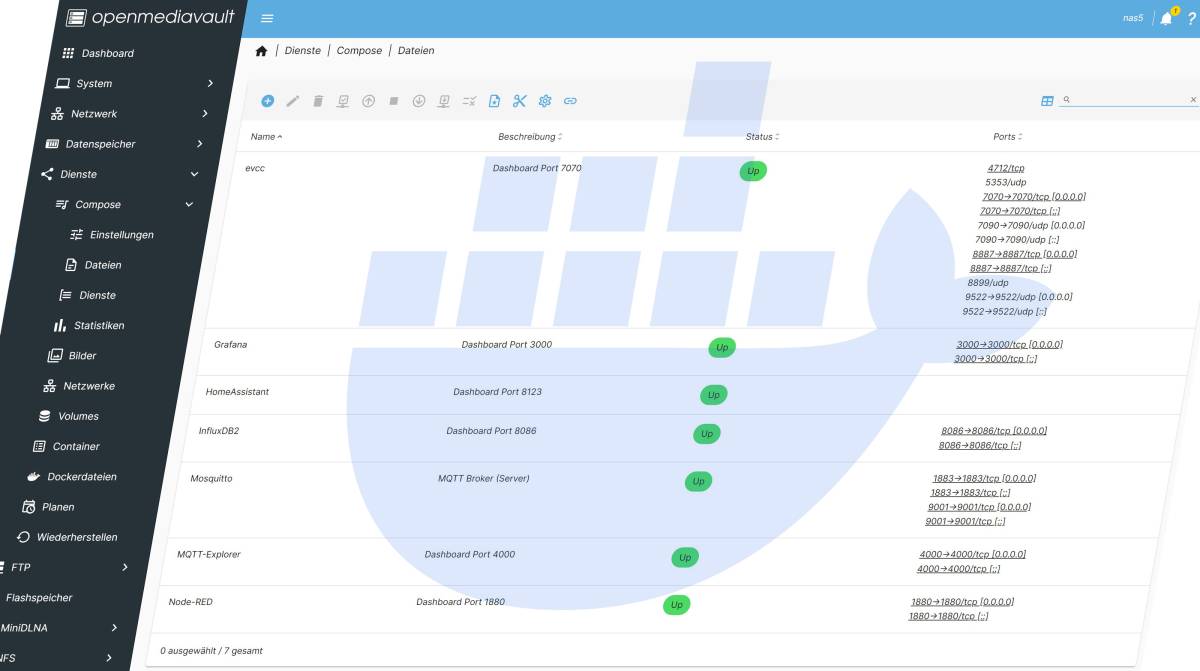This screenshot has width=1200, height=671.
Task: Click the prune list toolbar icon
Action: [x=469, y=101]
